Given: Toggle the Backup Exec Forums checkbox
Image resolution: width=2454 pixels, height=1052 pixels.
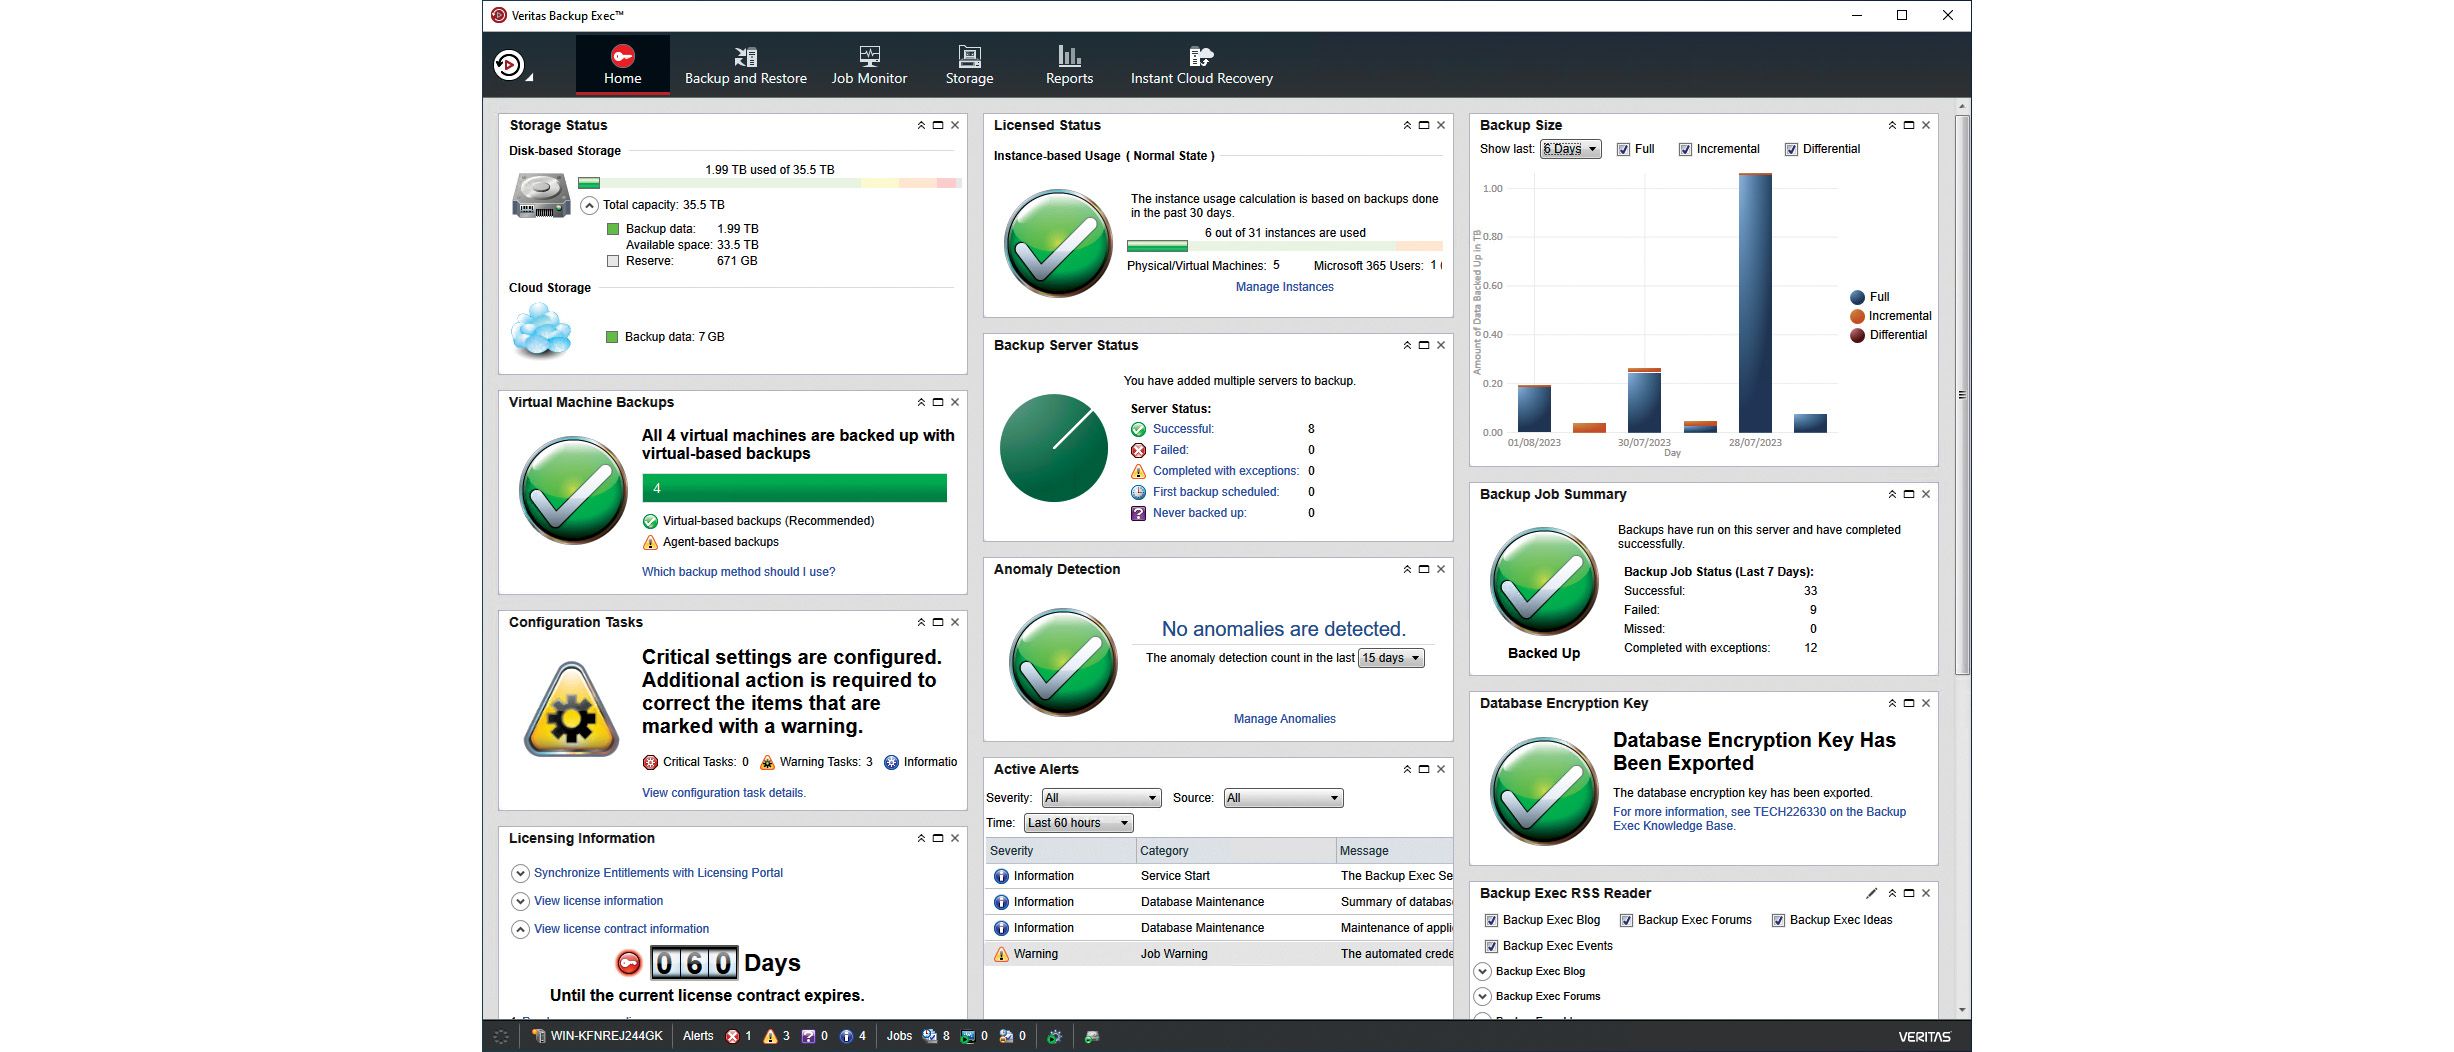Looking at the screenshot, I should point(1626,920).
